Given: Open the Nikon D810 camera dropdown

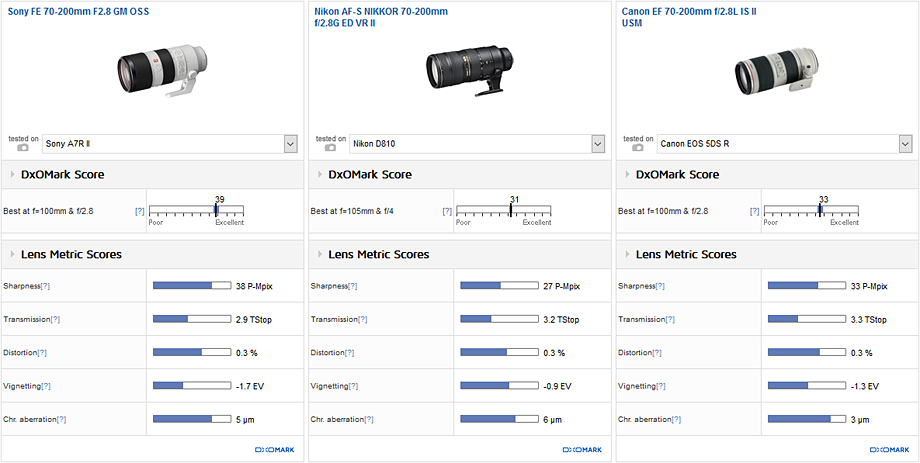Looking at the screenshot, I should (x=598, y=144).
